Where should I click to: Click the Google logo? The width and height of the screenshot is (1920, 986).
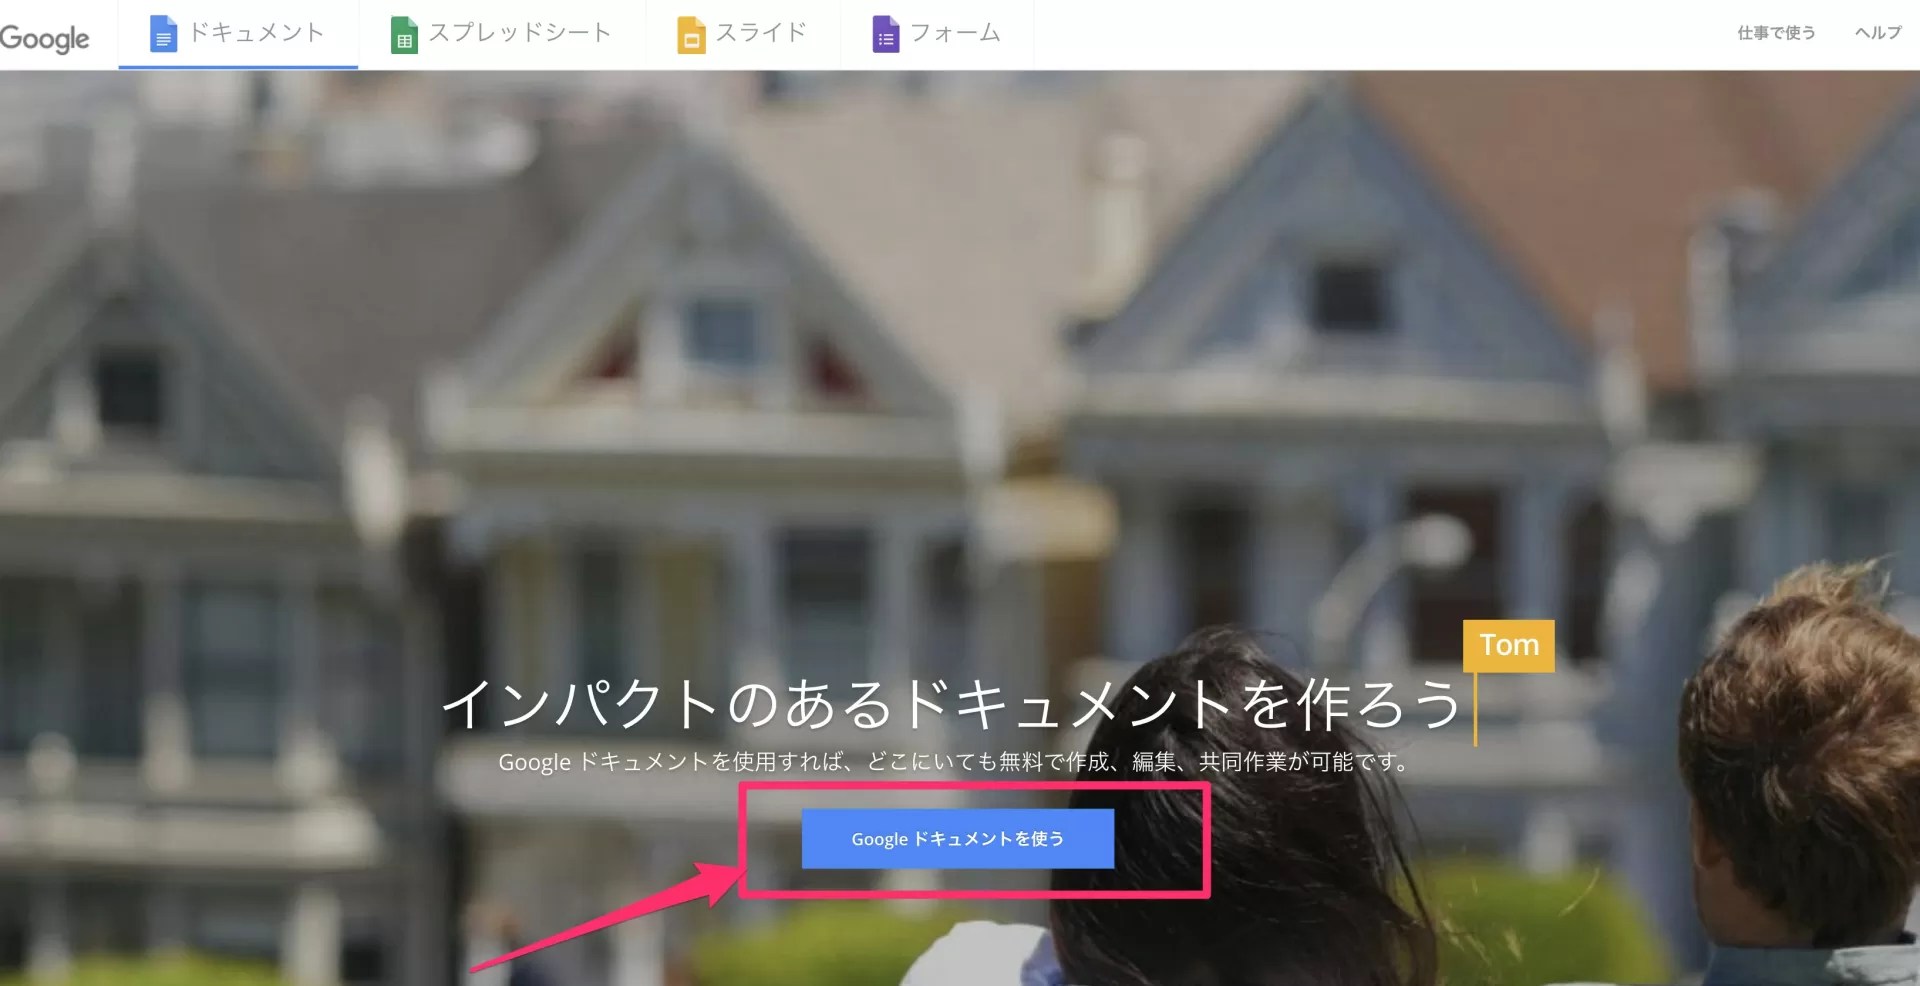pos(44,38)
